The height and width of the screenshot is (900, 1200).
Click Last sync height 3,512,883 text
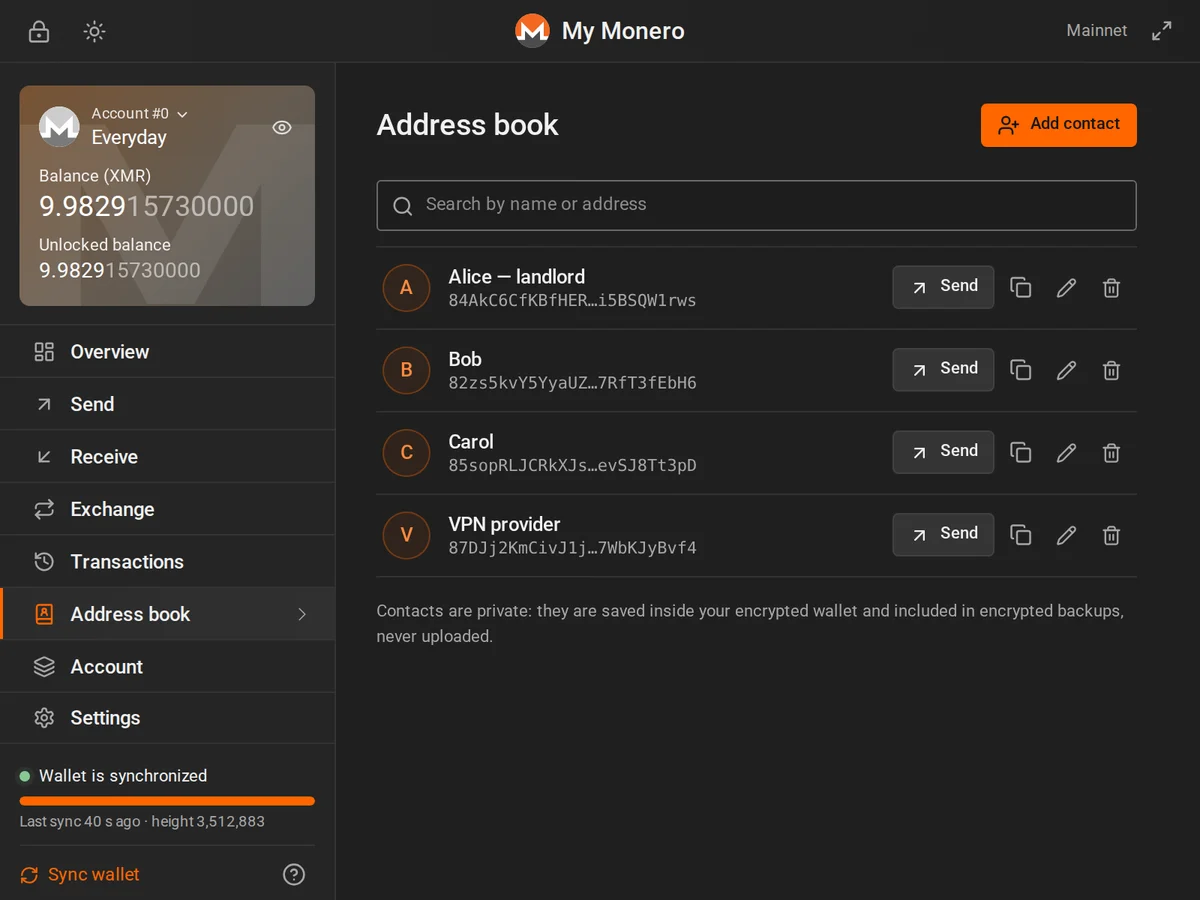(142, 822)
